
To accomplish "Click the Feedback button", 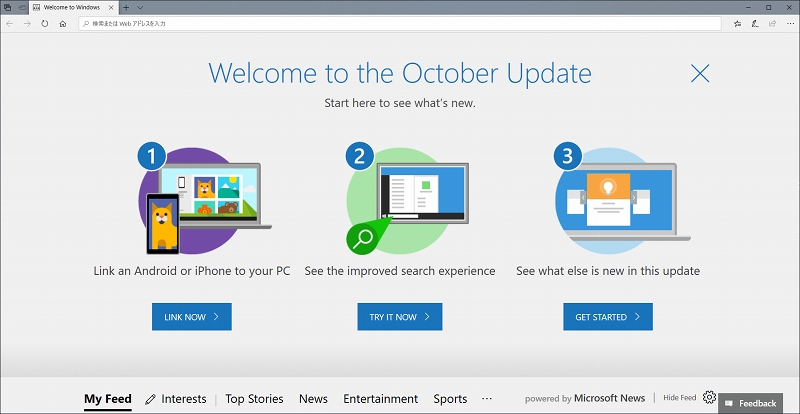I will (751, 403).
